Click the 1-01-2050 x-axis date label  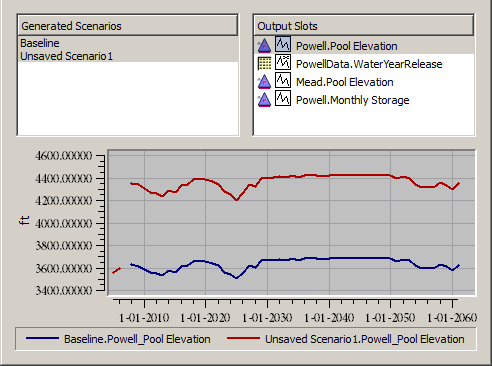pos(390,318)
